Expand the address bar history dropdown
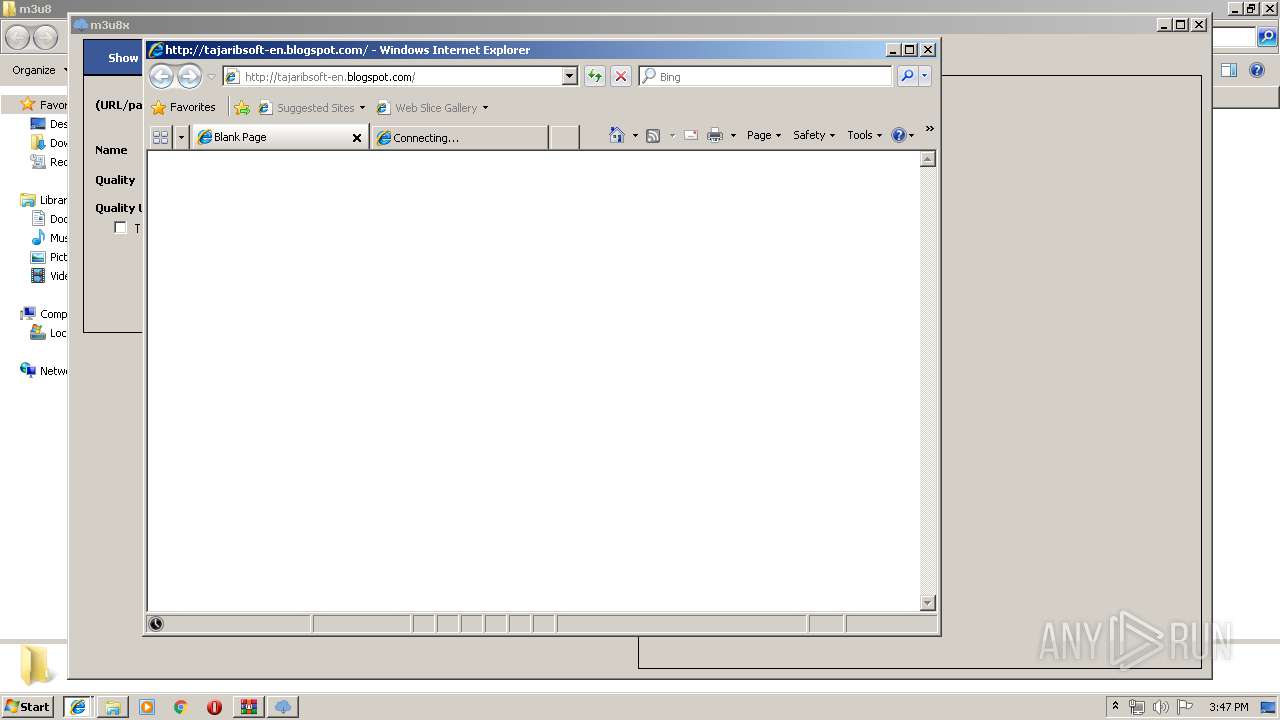The image size is (1280, 720). pos(570,76)
